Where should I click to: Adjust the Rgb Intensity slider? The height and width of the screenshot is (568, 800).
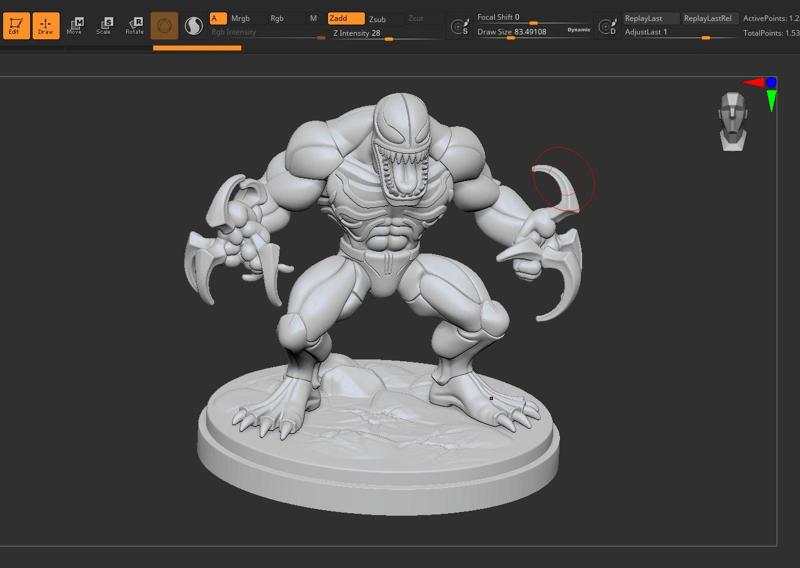(268, 33)
